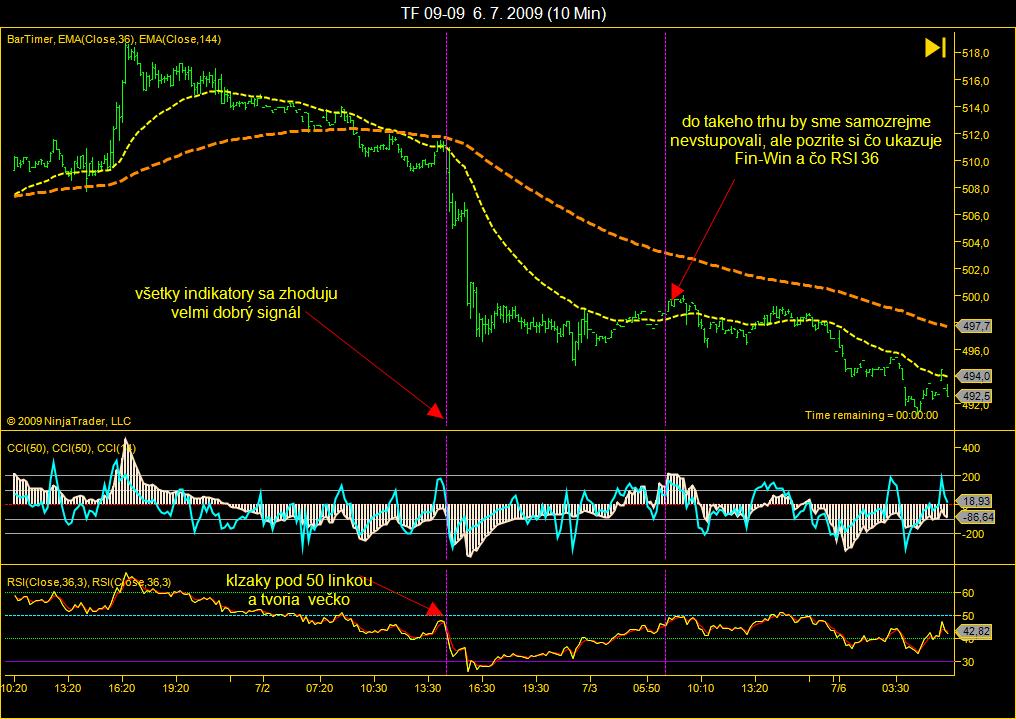Select the 492,5 last price marker

(x=975, y=396)
